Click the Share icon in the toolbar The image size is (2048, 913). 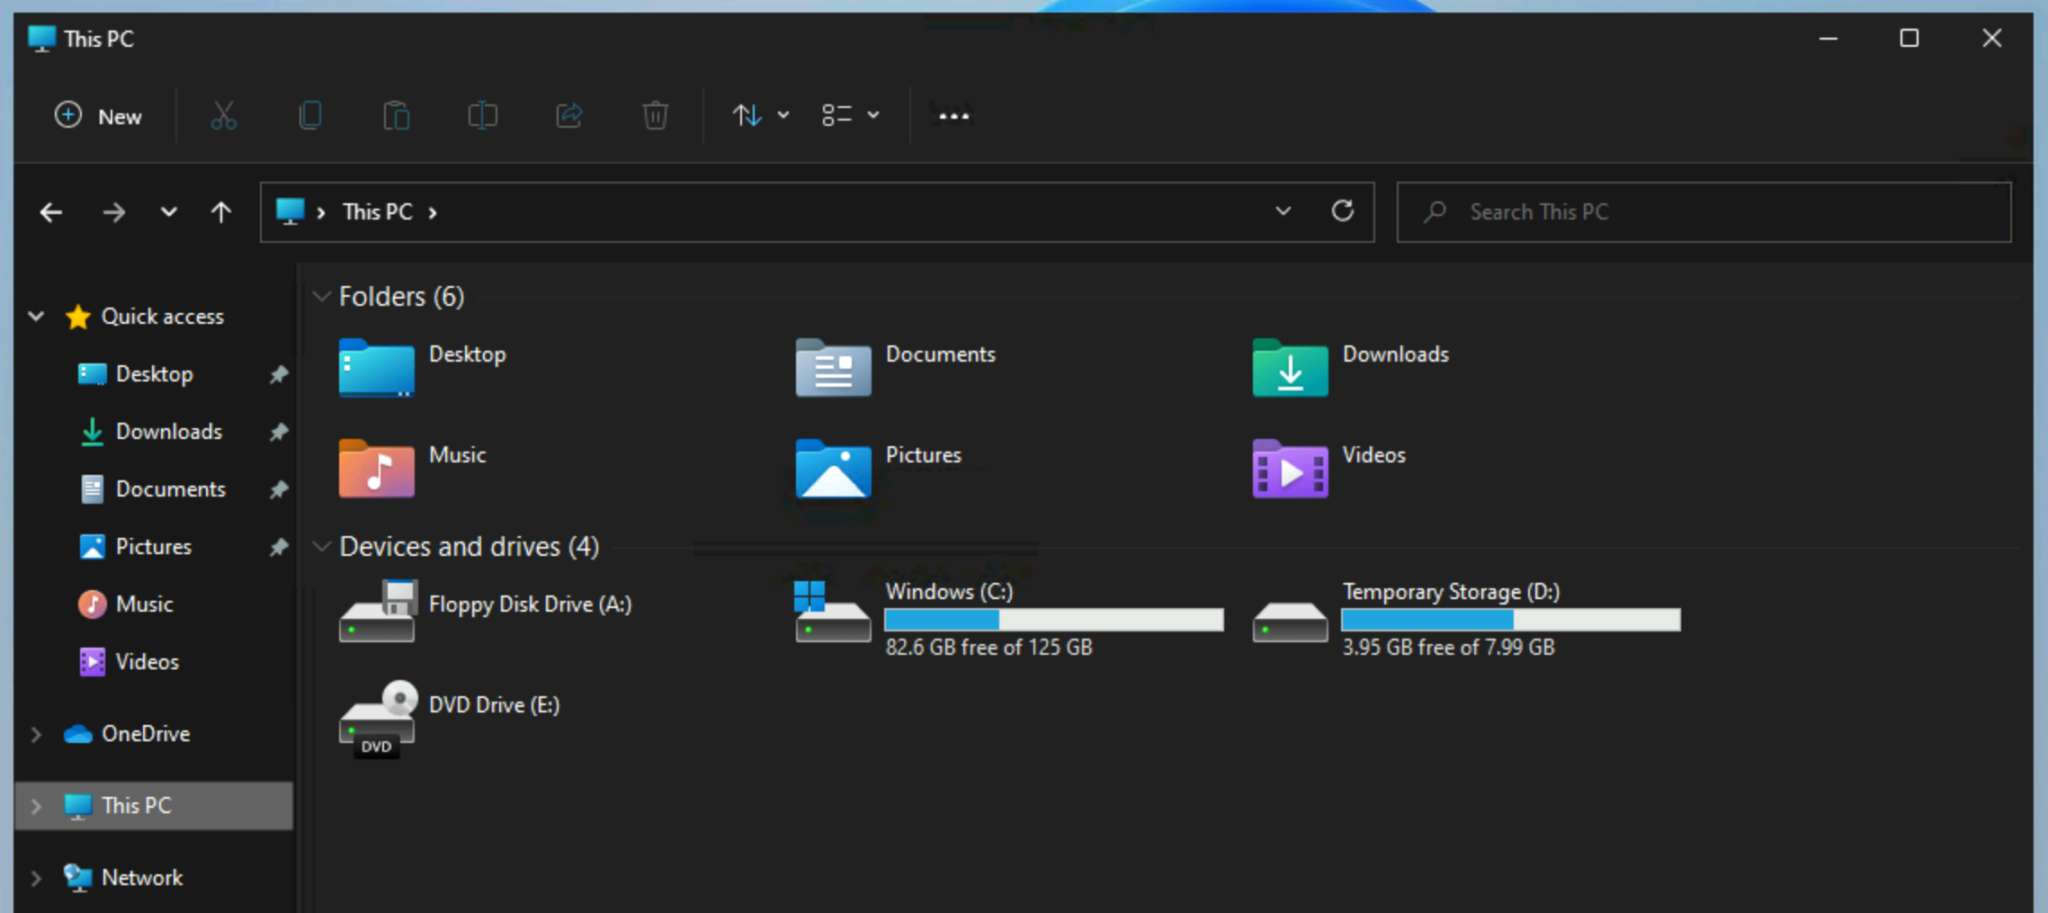click(x=568, y=115)
